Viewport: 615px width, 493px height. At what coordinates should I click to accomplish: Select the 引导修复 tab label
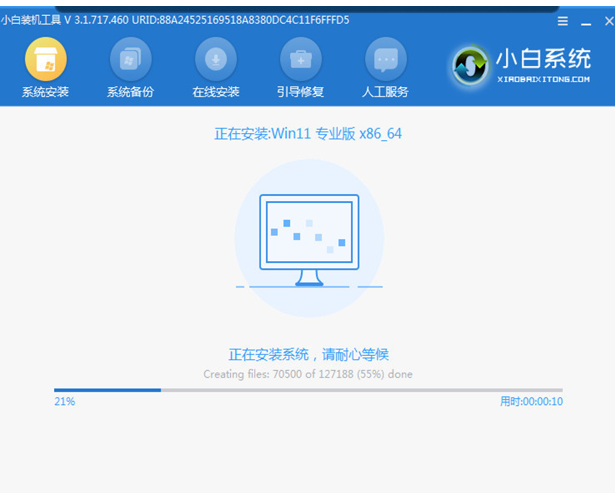pyautogui.click(x=300, y=93)
